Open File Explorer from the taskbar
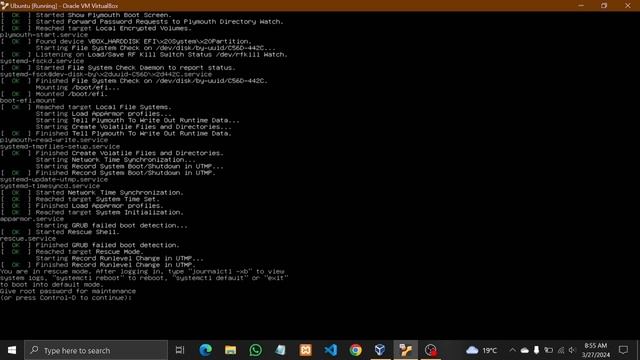This screenshot has height=360, width=640. pyautogui.click(x=230, y=350)
